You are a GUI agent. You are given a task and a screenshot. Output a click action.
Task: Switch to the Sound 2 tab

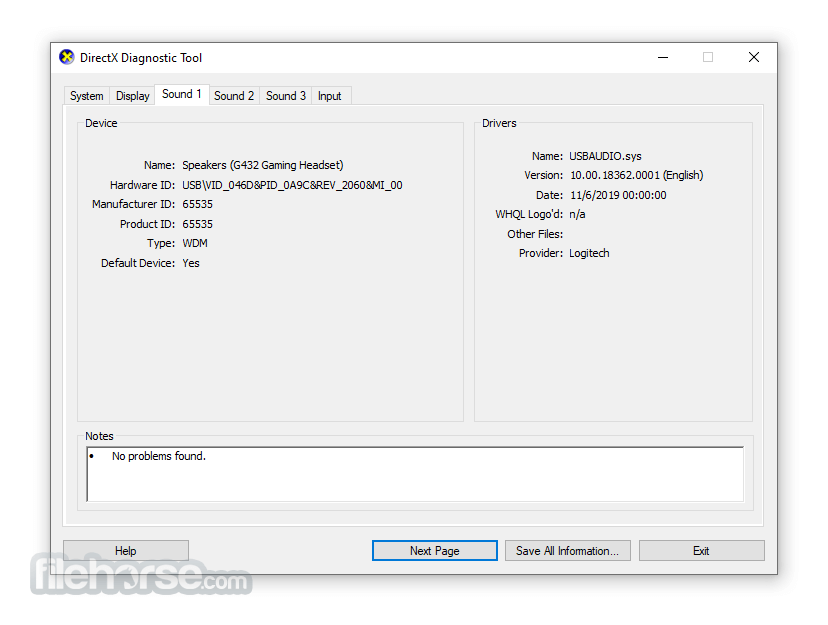point(234,96)
